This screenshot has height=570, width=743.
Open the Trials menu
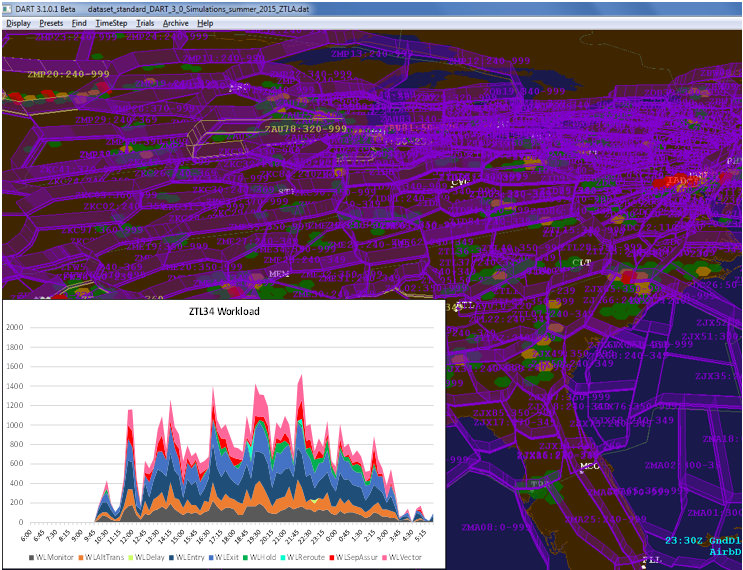145,23
